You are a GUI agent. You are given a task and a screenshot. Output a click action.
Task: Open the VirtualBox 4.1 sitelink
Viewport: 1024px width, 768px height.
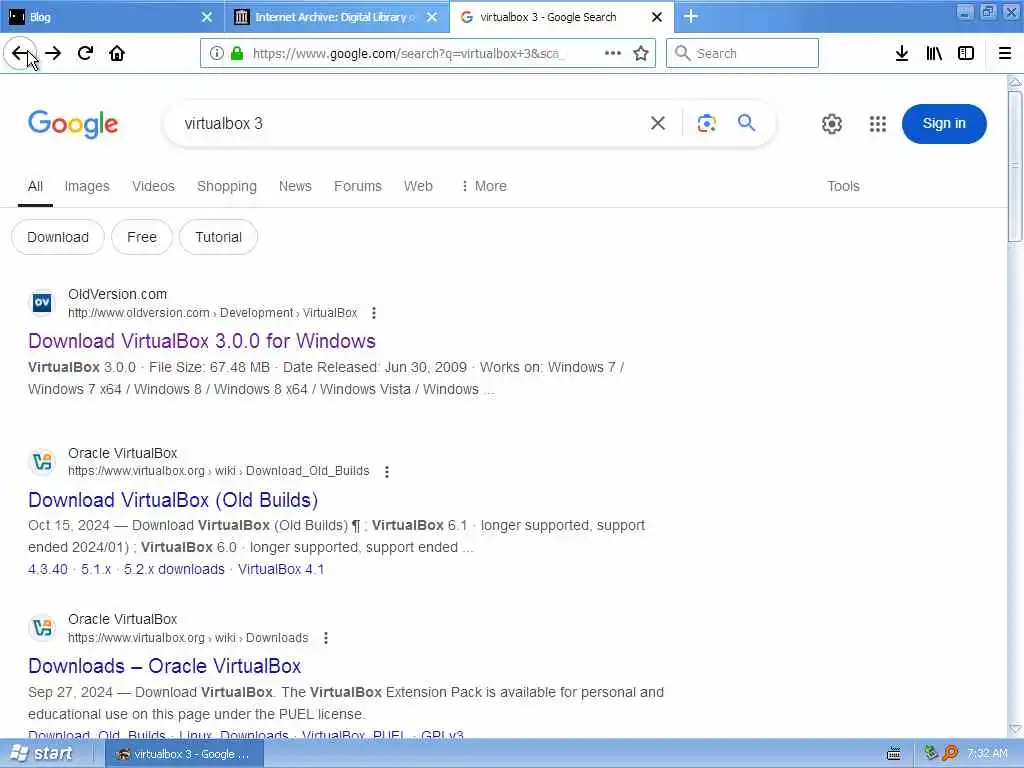pyautogui.click(x=281, y=569)
